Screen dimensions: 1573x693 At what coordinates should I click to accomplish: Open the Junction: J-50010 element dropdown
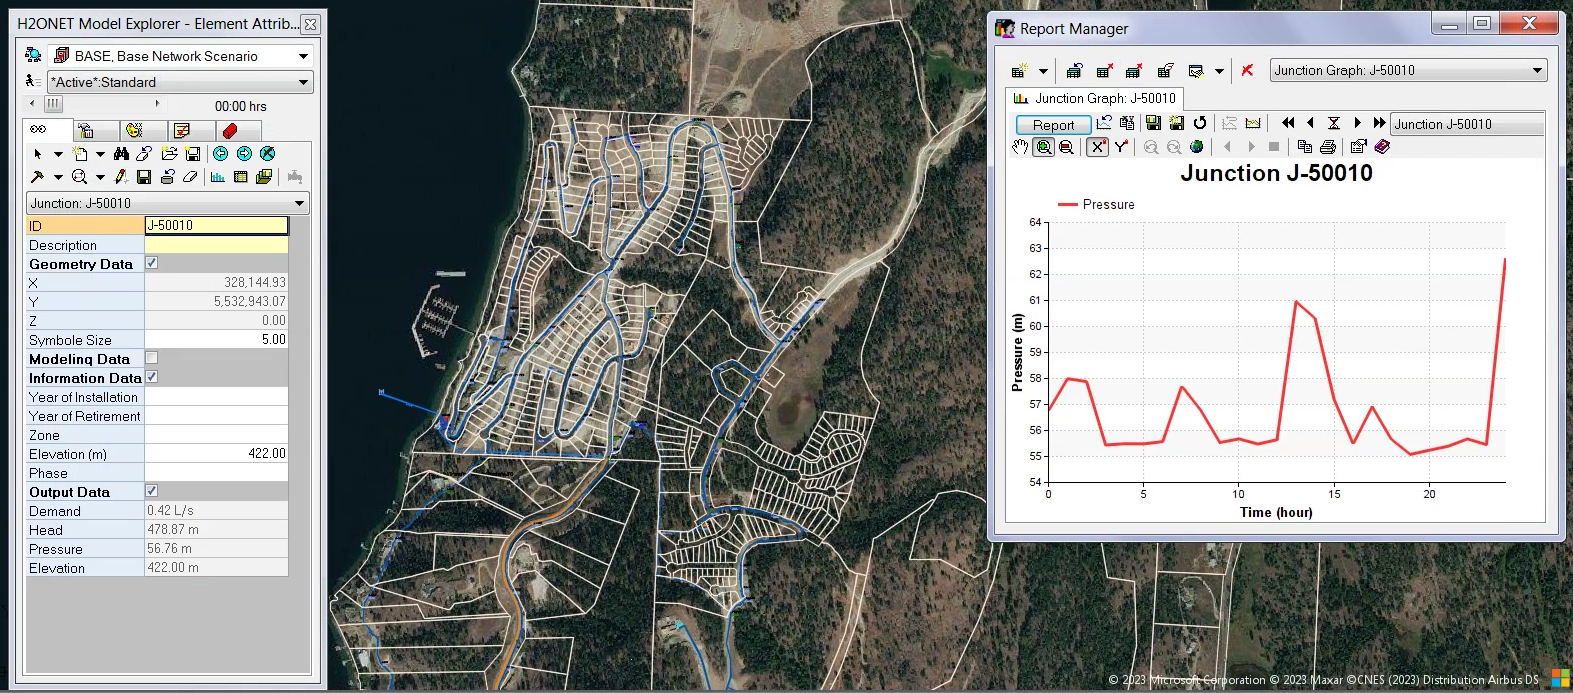coord(167,203)
